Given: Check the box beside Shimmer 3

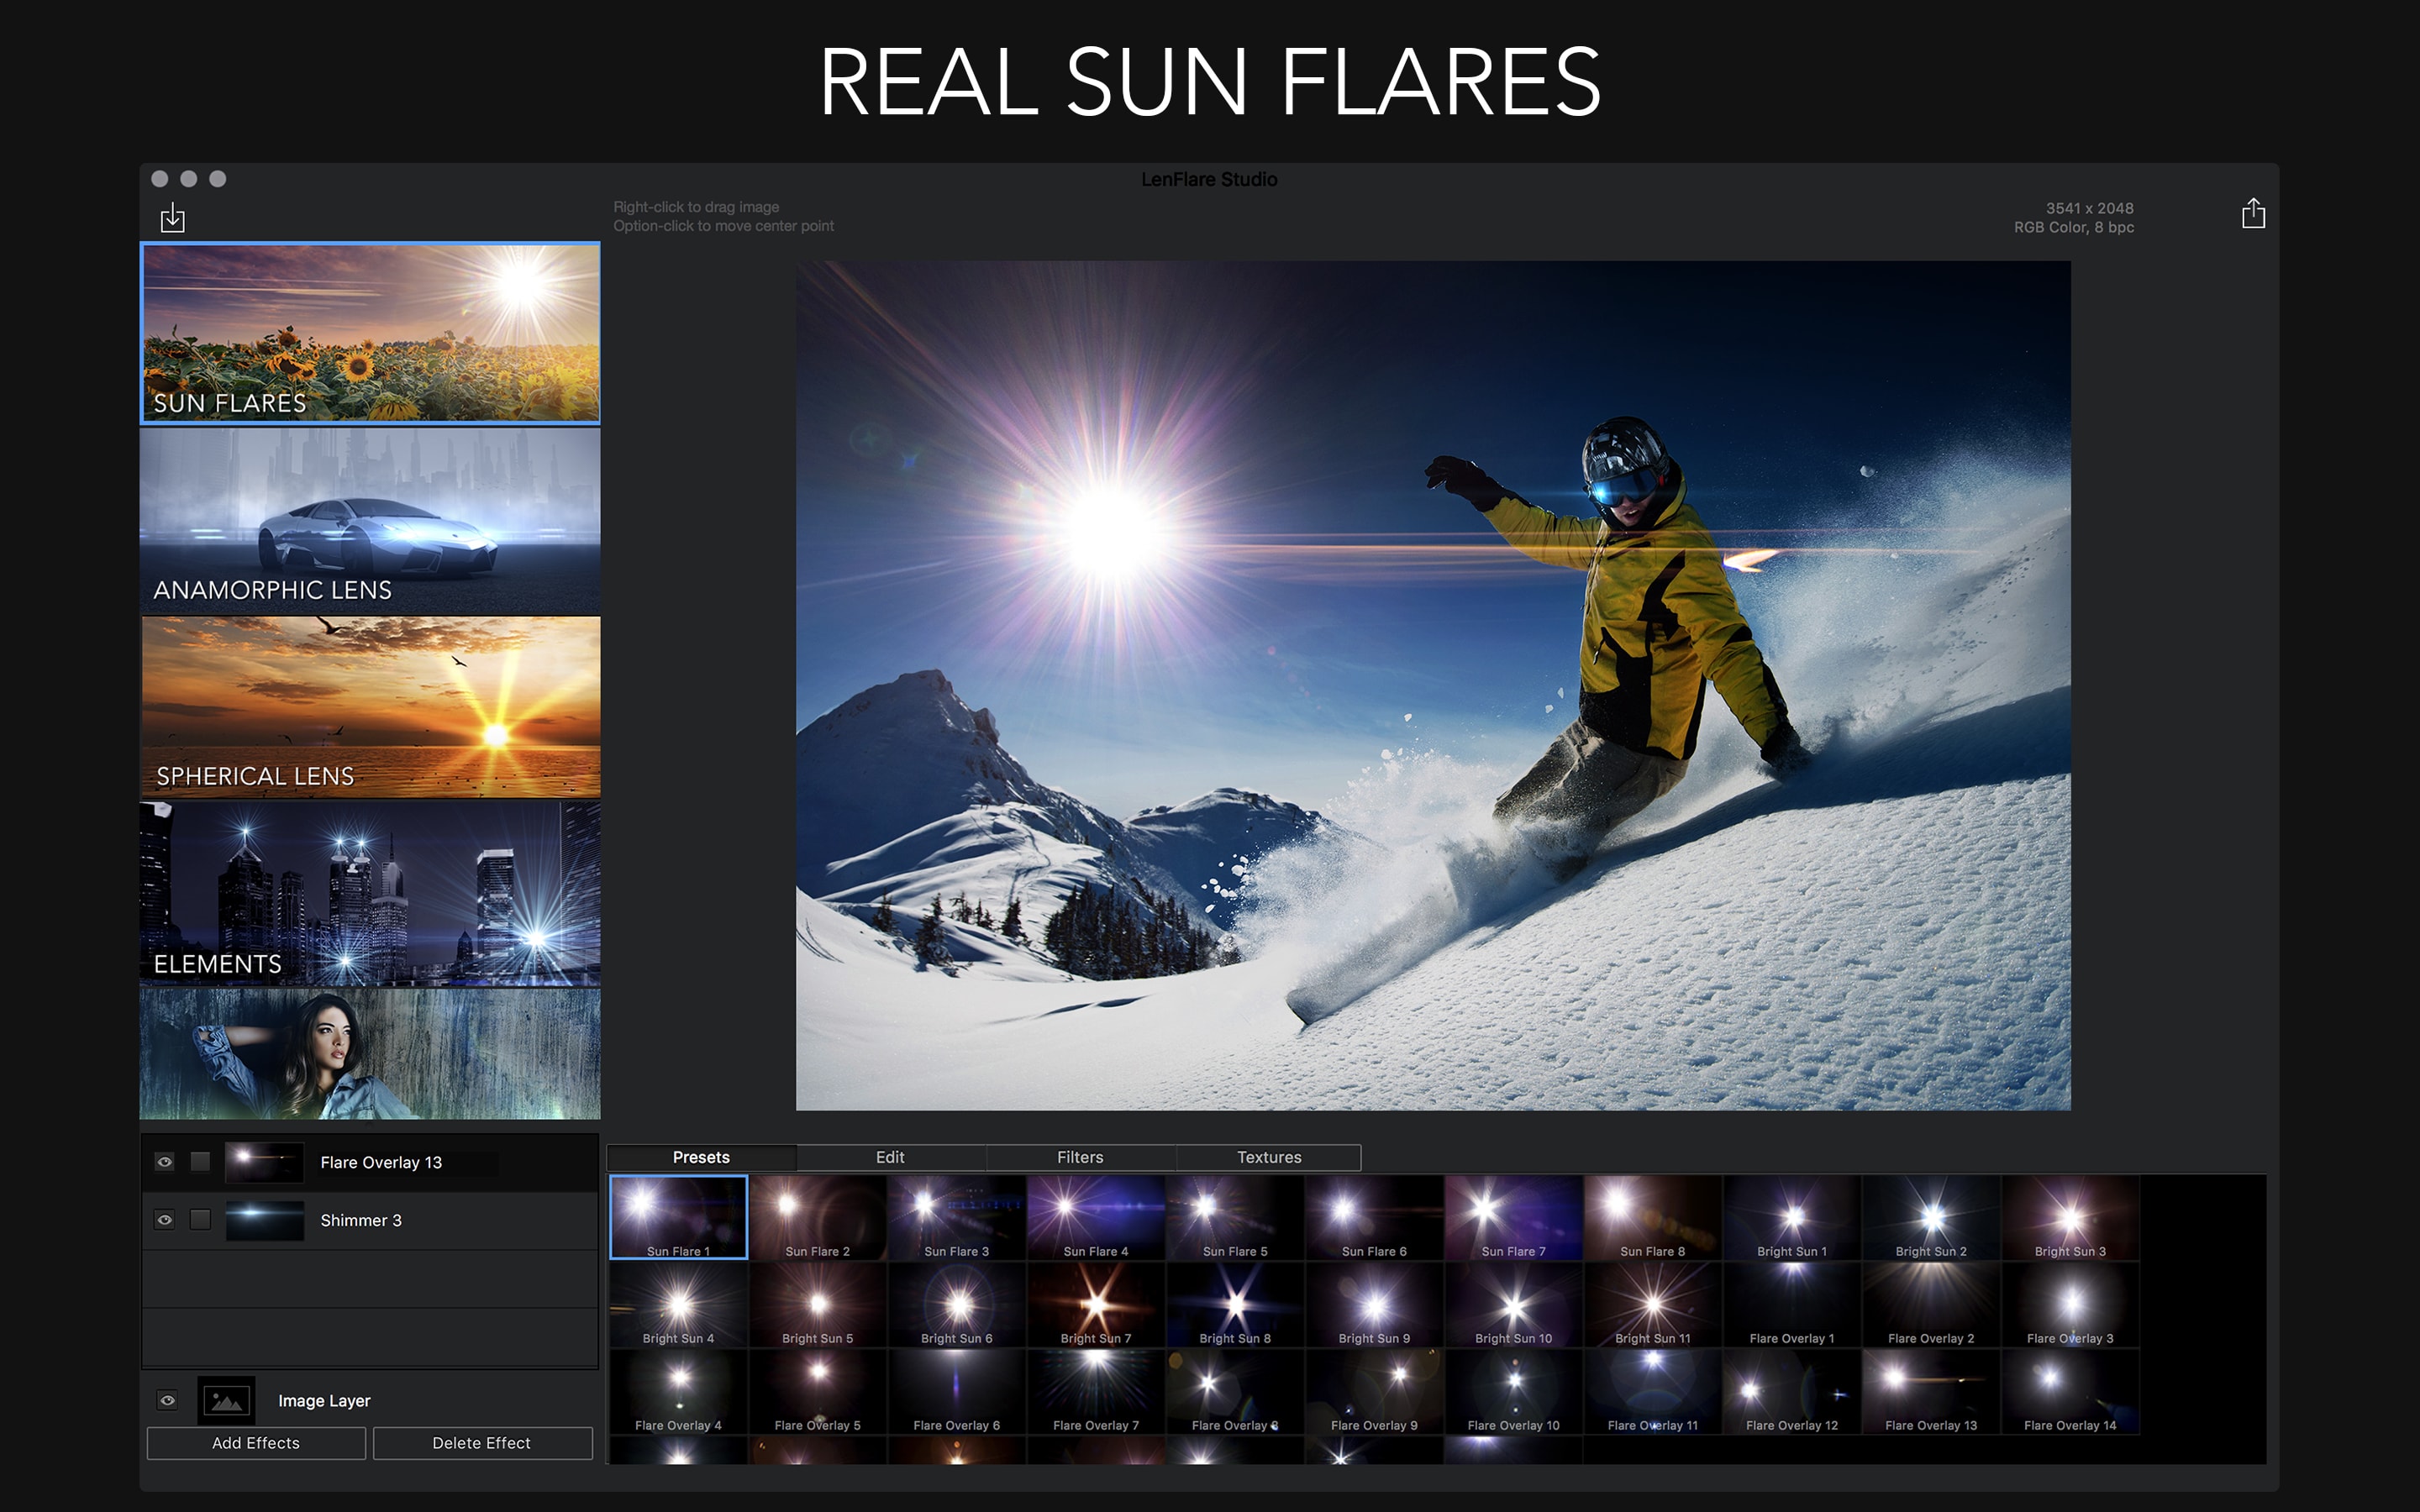Looking at the screenshot, I should pyautogui.click(x=200, y=1220).
